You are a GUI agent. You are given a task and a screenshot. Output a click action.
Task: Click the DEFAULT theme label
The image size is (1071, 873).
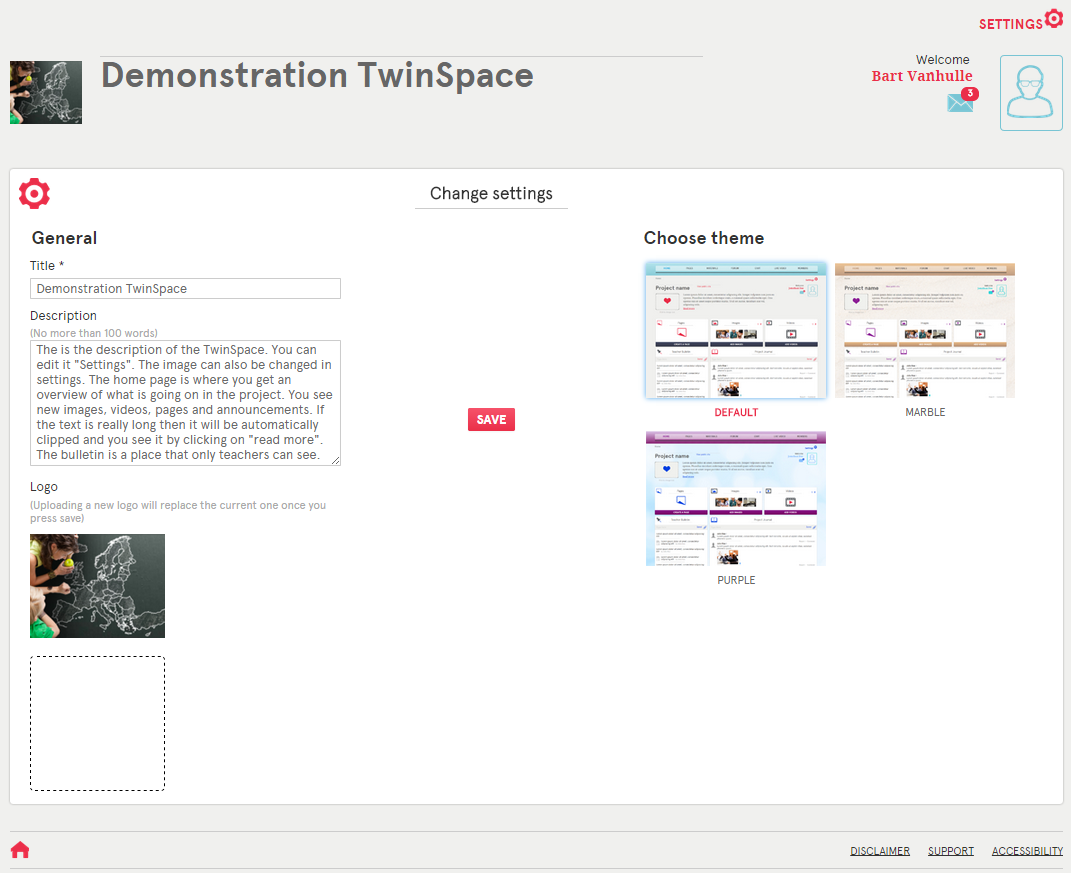(736, 412)
